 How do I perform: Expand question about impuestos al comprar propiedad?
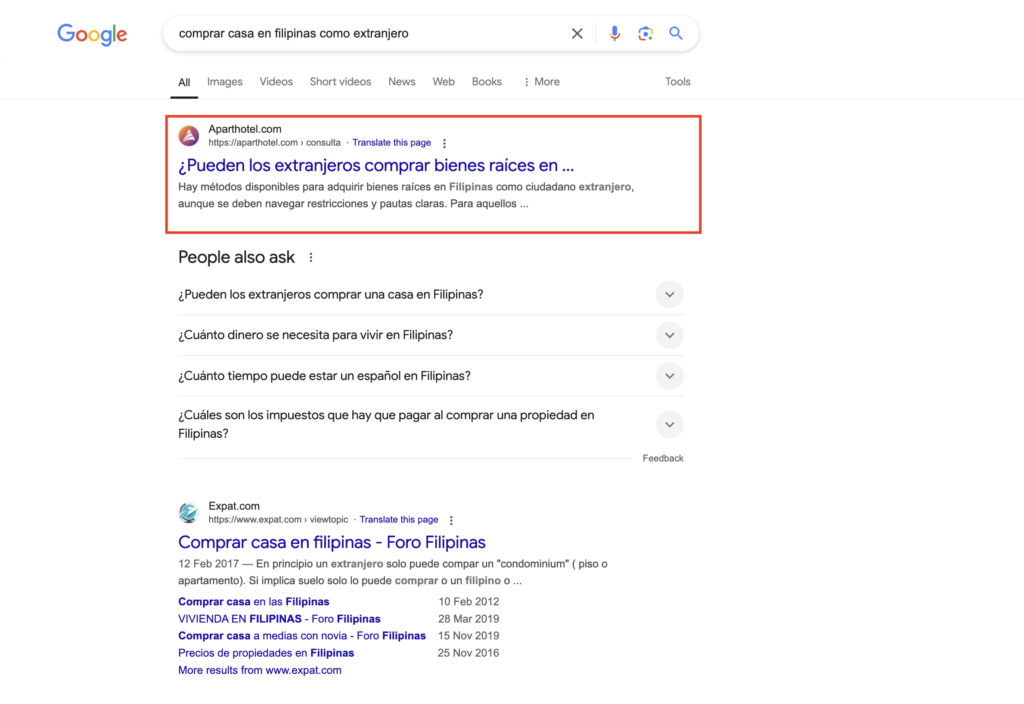point(430,424)
